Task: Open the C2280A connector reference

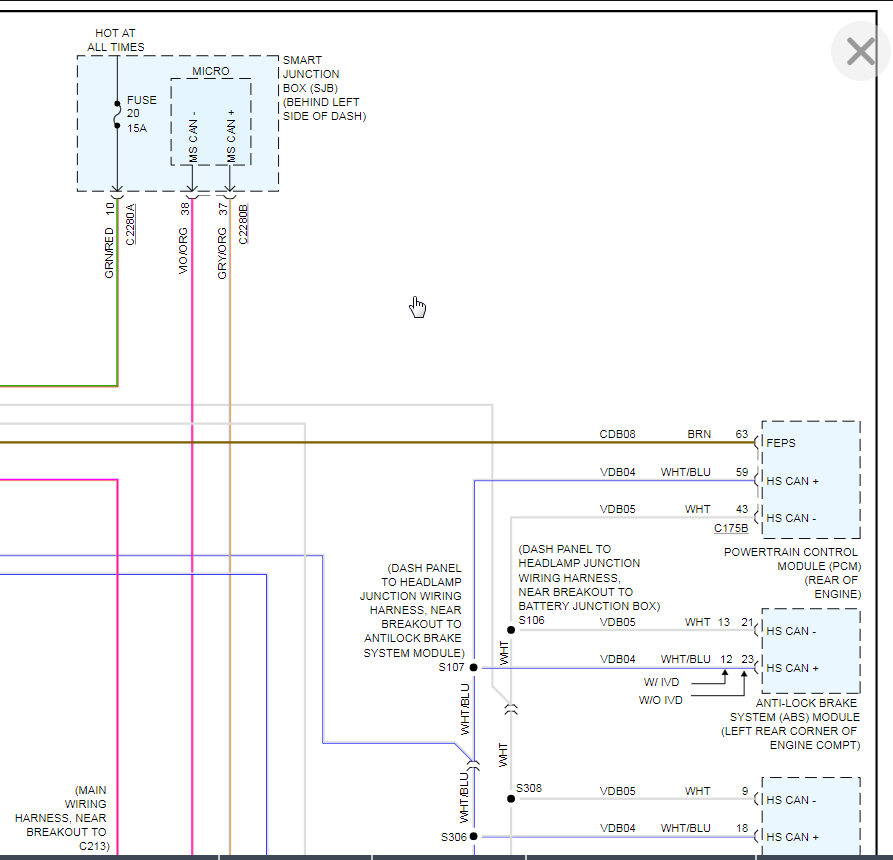Action: coord(132,224)
